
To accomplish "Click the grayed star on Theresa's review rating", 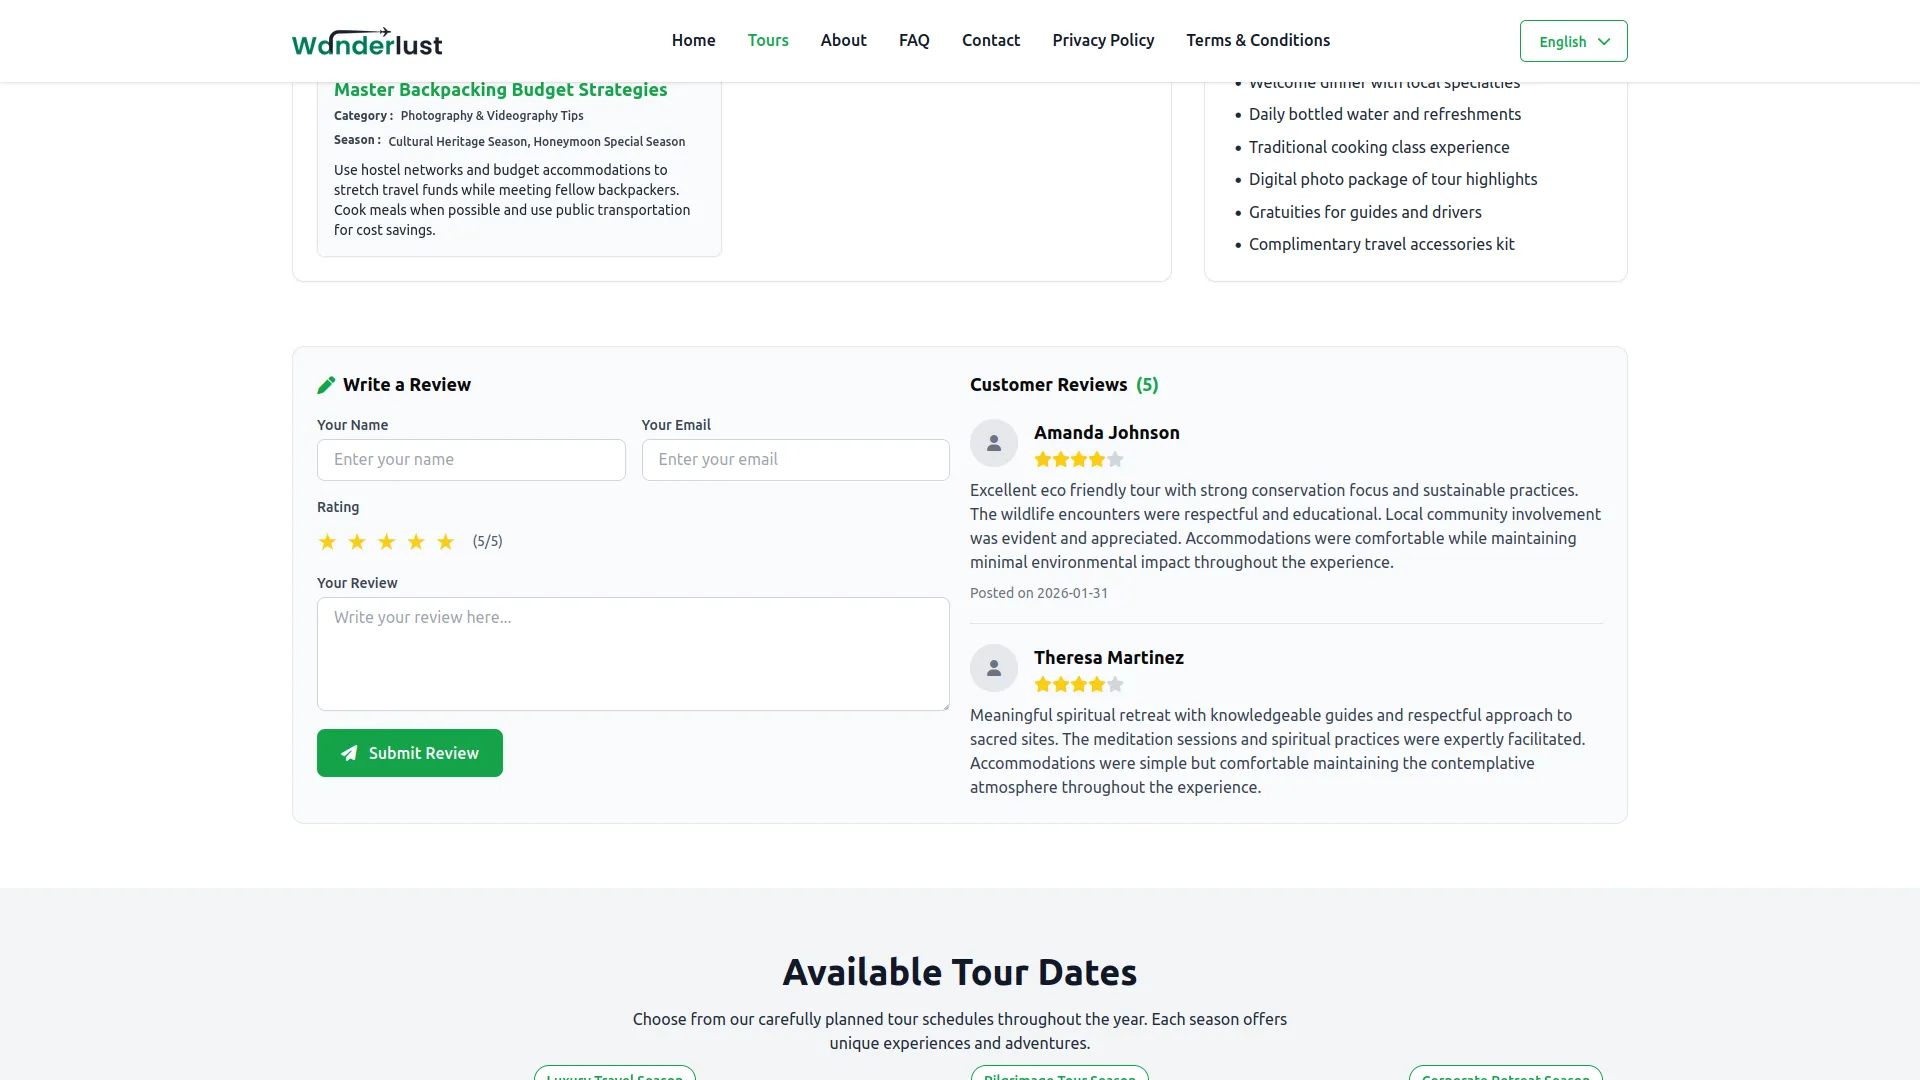I will [x=1117, y=684].
